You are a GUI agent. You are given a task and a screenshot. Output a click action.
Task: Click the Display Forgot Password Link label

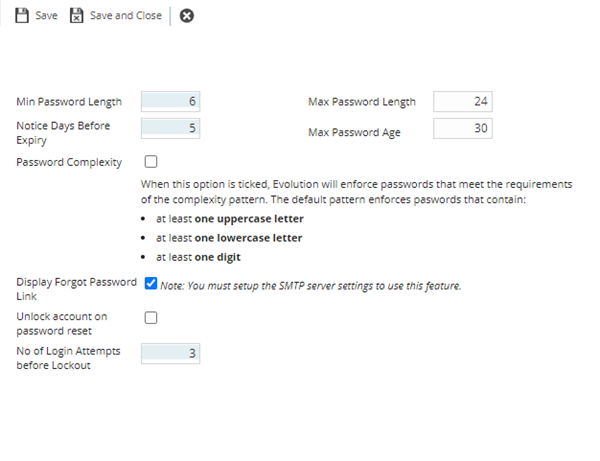tap(76, 289)
